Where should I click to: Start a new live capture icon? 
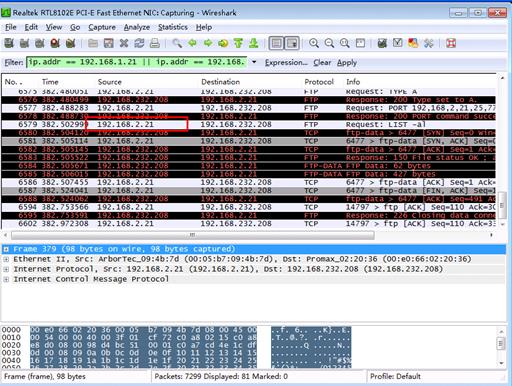tap(40, 43)
